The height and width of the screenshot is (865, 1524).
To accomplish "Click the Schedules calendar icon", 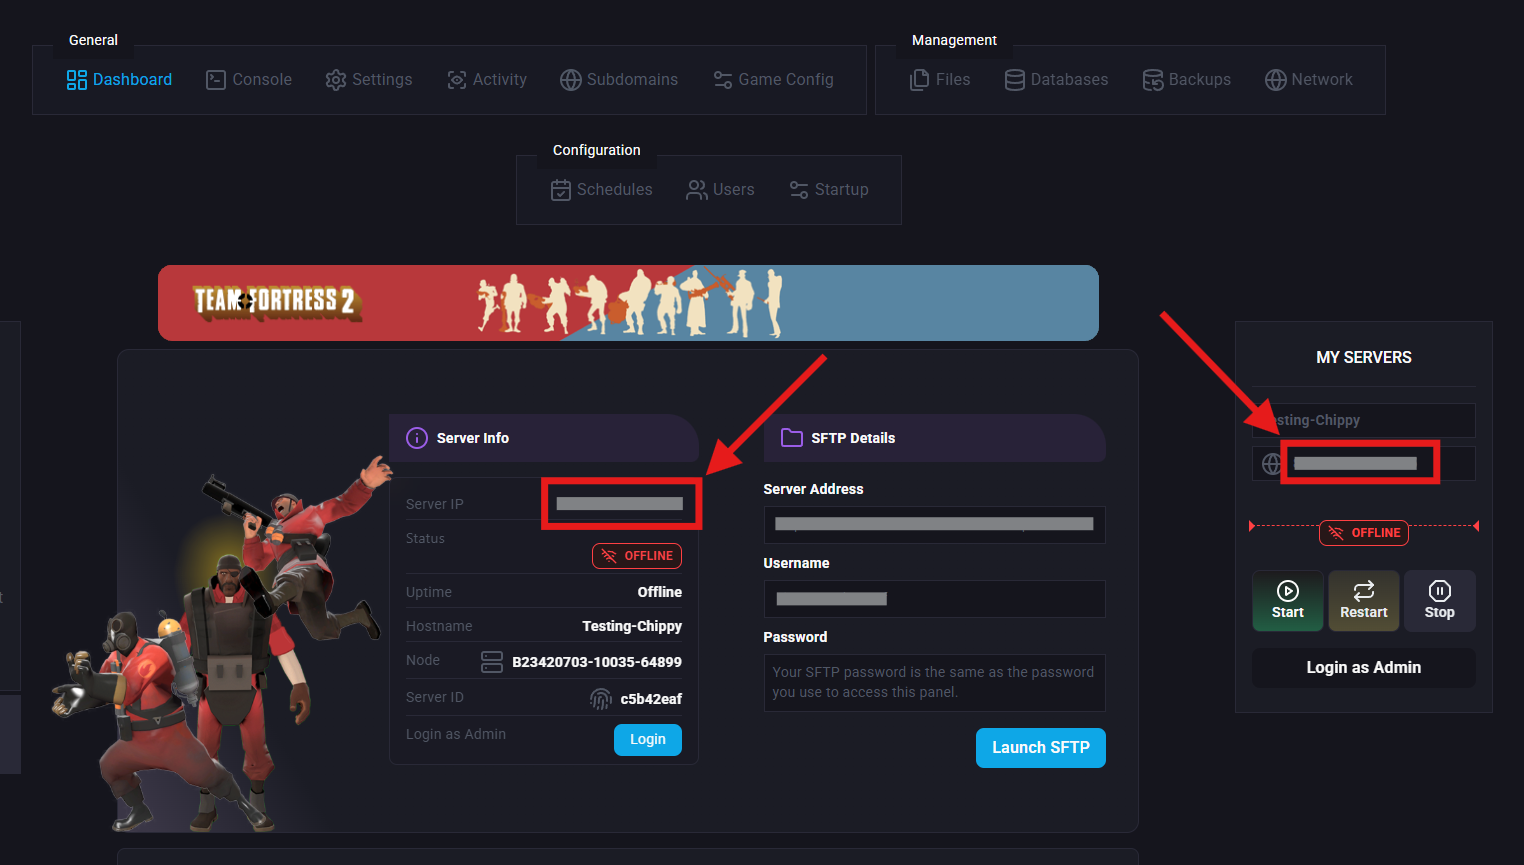I will [x=561, y=190].
